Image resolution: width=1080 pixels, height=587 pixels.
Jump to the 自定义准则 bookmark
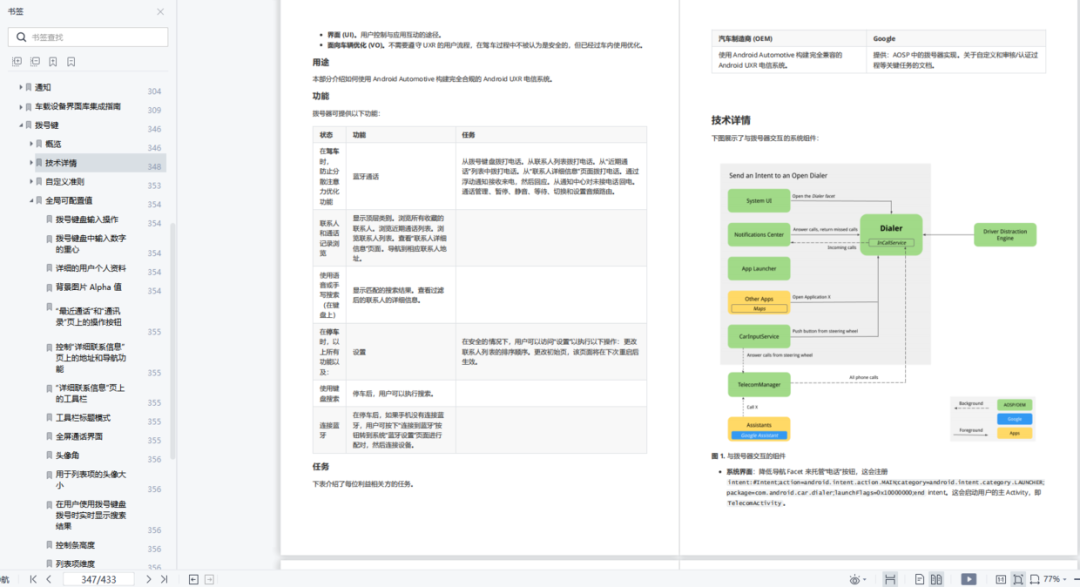pos(65,182)
